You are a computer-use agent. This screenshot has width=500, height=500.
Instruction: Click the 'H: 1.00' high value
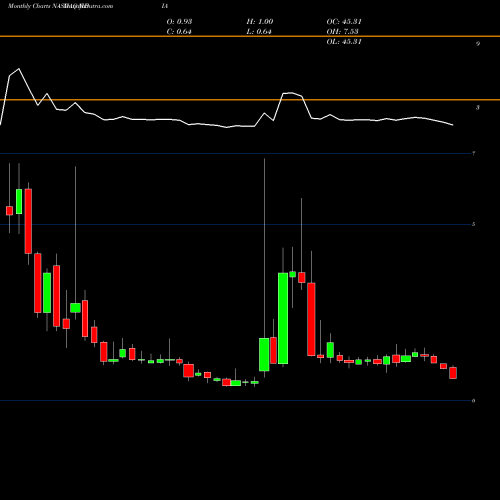260,22
